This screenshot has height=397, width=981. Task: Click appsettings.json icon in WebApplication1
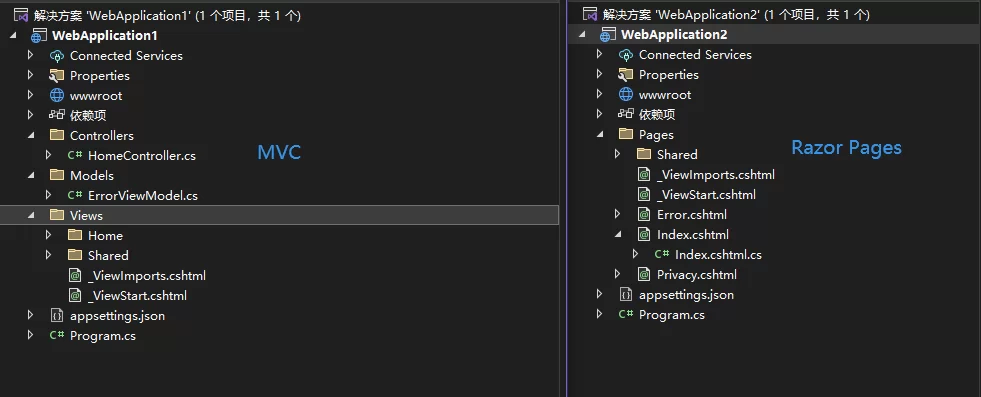(x=57, y=316)
